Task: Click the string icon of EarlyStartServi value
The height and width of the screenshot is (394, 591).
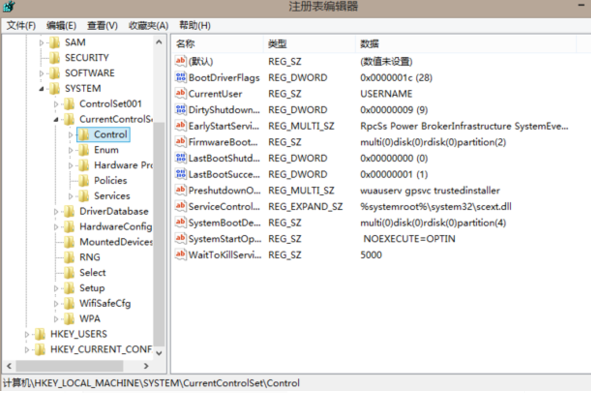Action: [x=181, y=126]
